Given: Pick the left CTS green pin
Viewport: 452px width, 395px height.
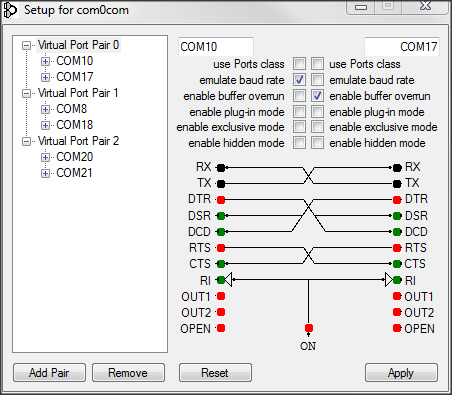Looking at the screenshot, I should click(x=221, y=264).
